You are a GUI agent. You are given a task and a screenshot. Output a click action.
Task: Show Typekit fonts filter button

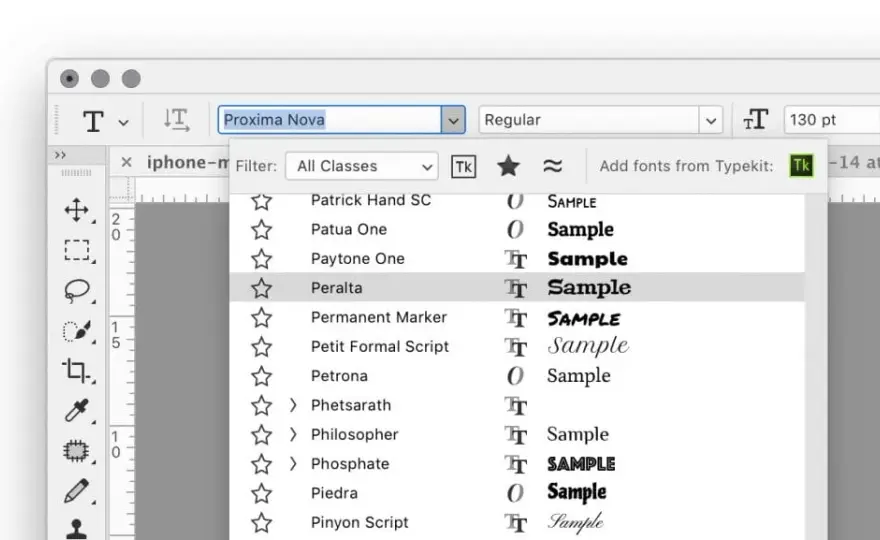(464, 167)
